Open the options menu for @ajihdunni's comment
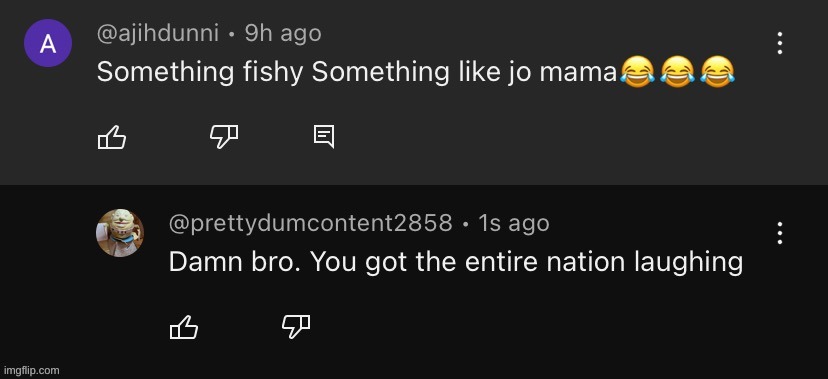 pos(779,43)
